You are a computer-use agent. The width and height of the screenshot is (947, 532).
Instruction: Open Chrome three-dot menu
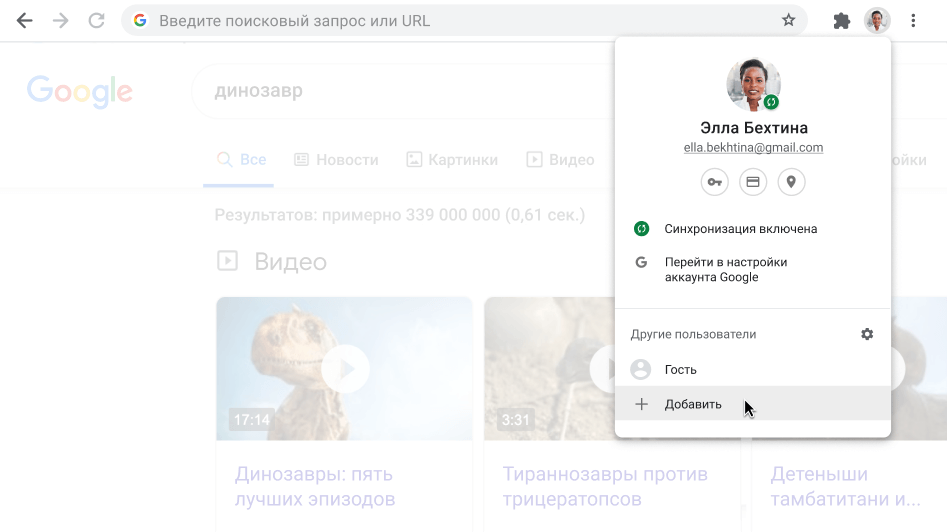[x=913, y=20]
